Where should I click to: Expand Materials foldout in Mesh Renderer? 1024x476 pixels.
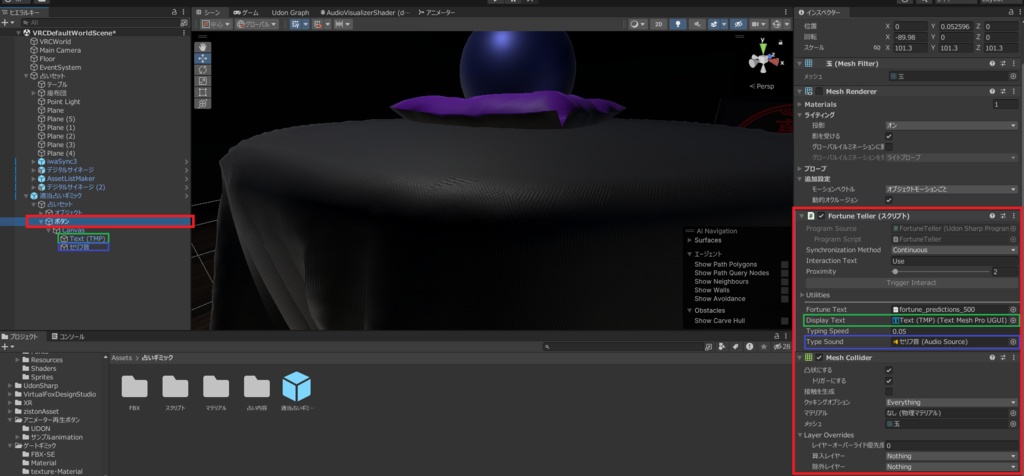click(800, 104)
